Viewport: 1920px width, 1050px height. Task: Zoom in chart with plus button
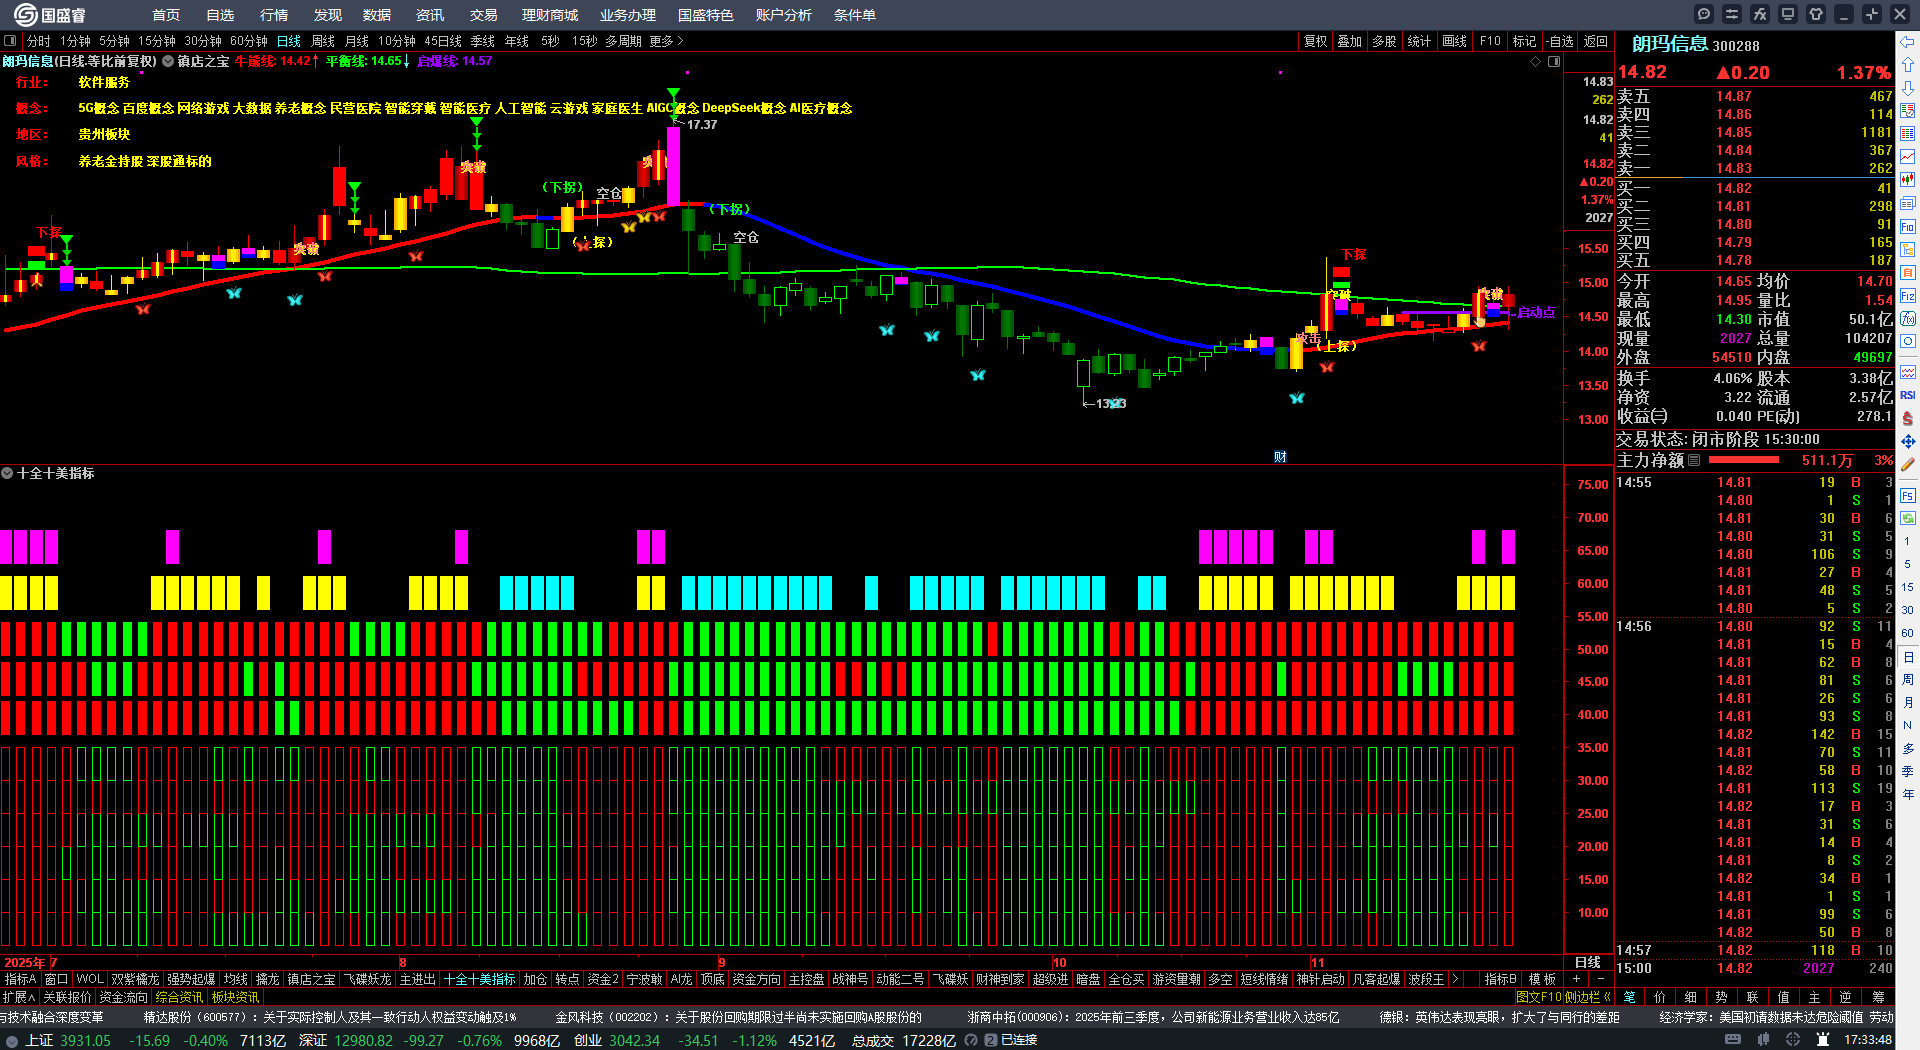(1577, 979)
